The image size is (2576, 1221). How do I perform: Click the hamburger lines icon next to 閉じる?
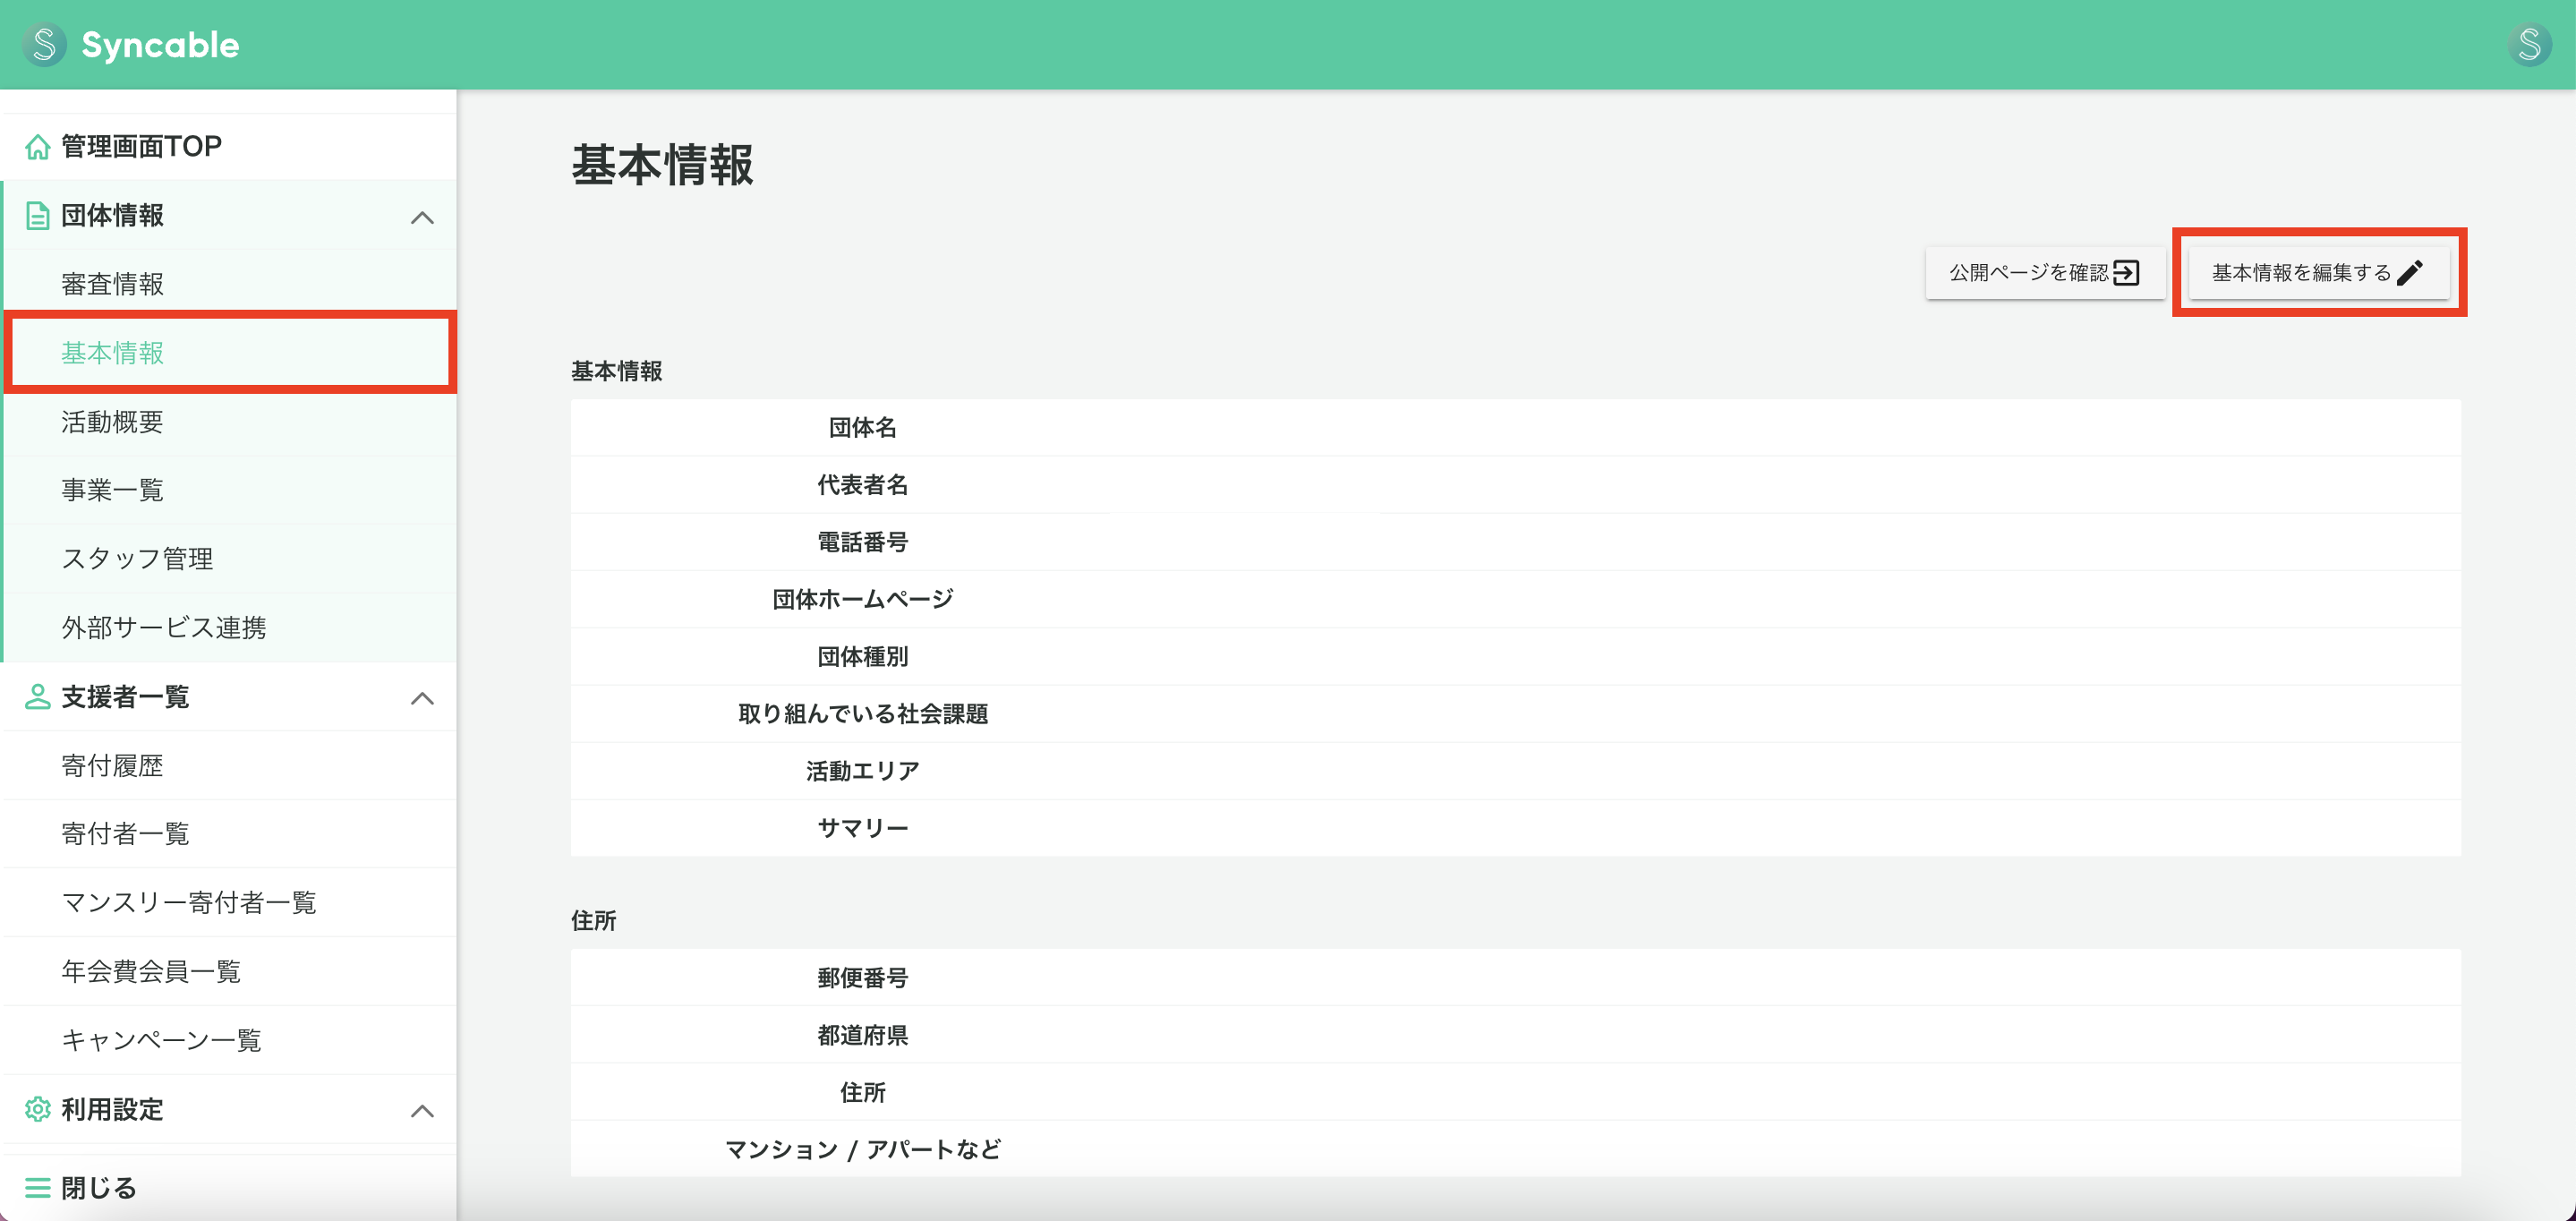point(38,1187)
